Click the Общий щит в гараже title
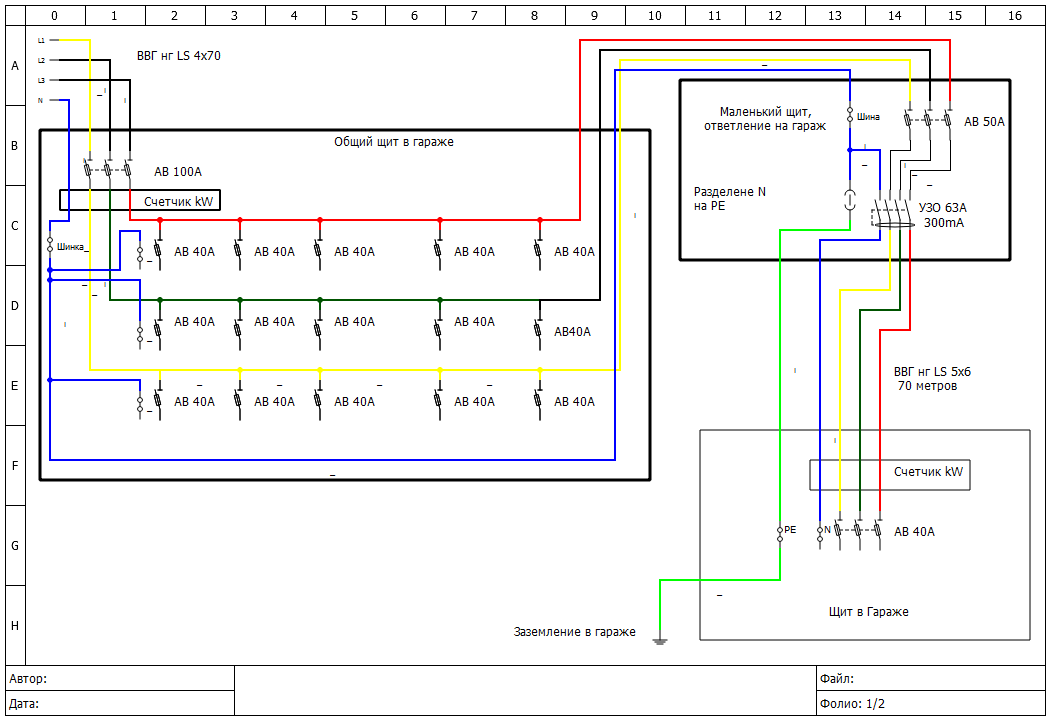 [393, 142]
